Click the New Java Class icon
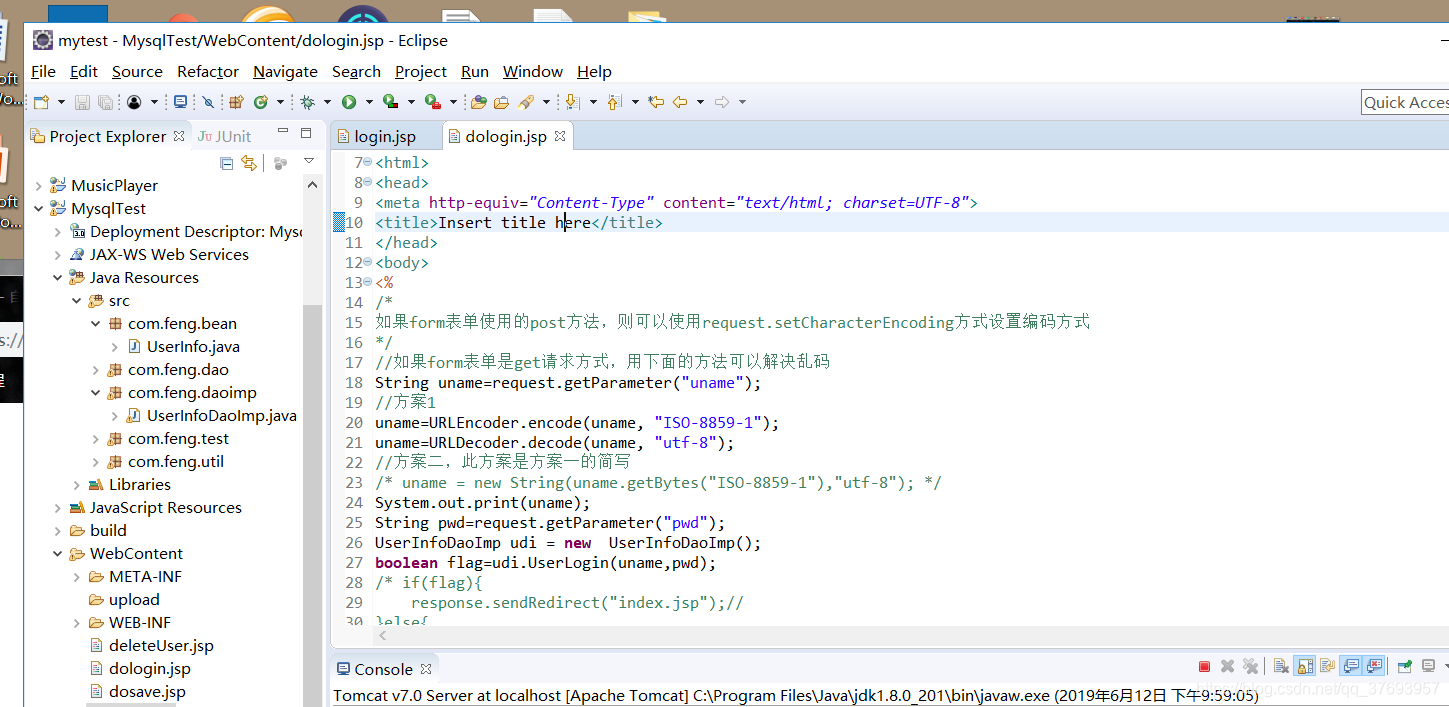 point(261,102)
